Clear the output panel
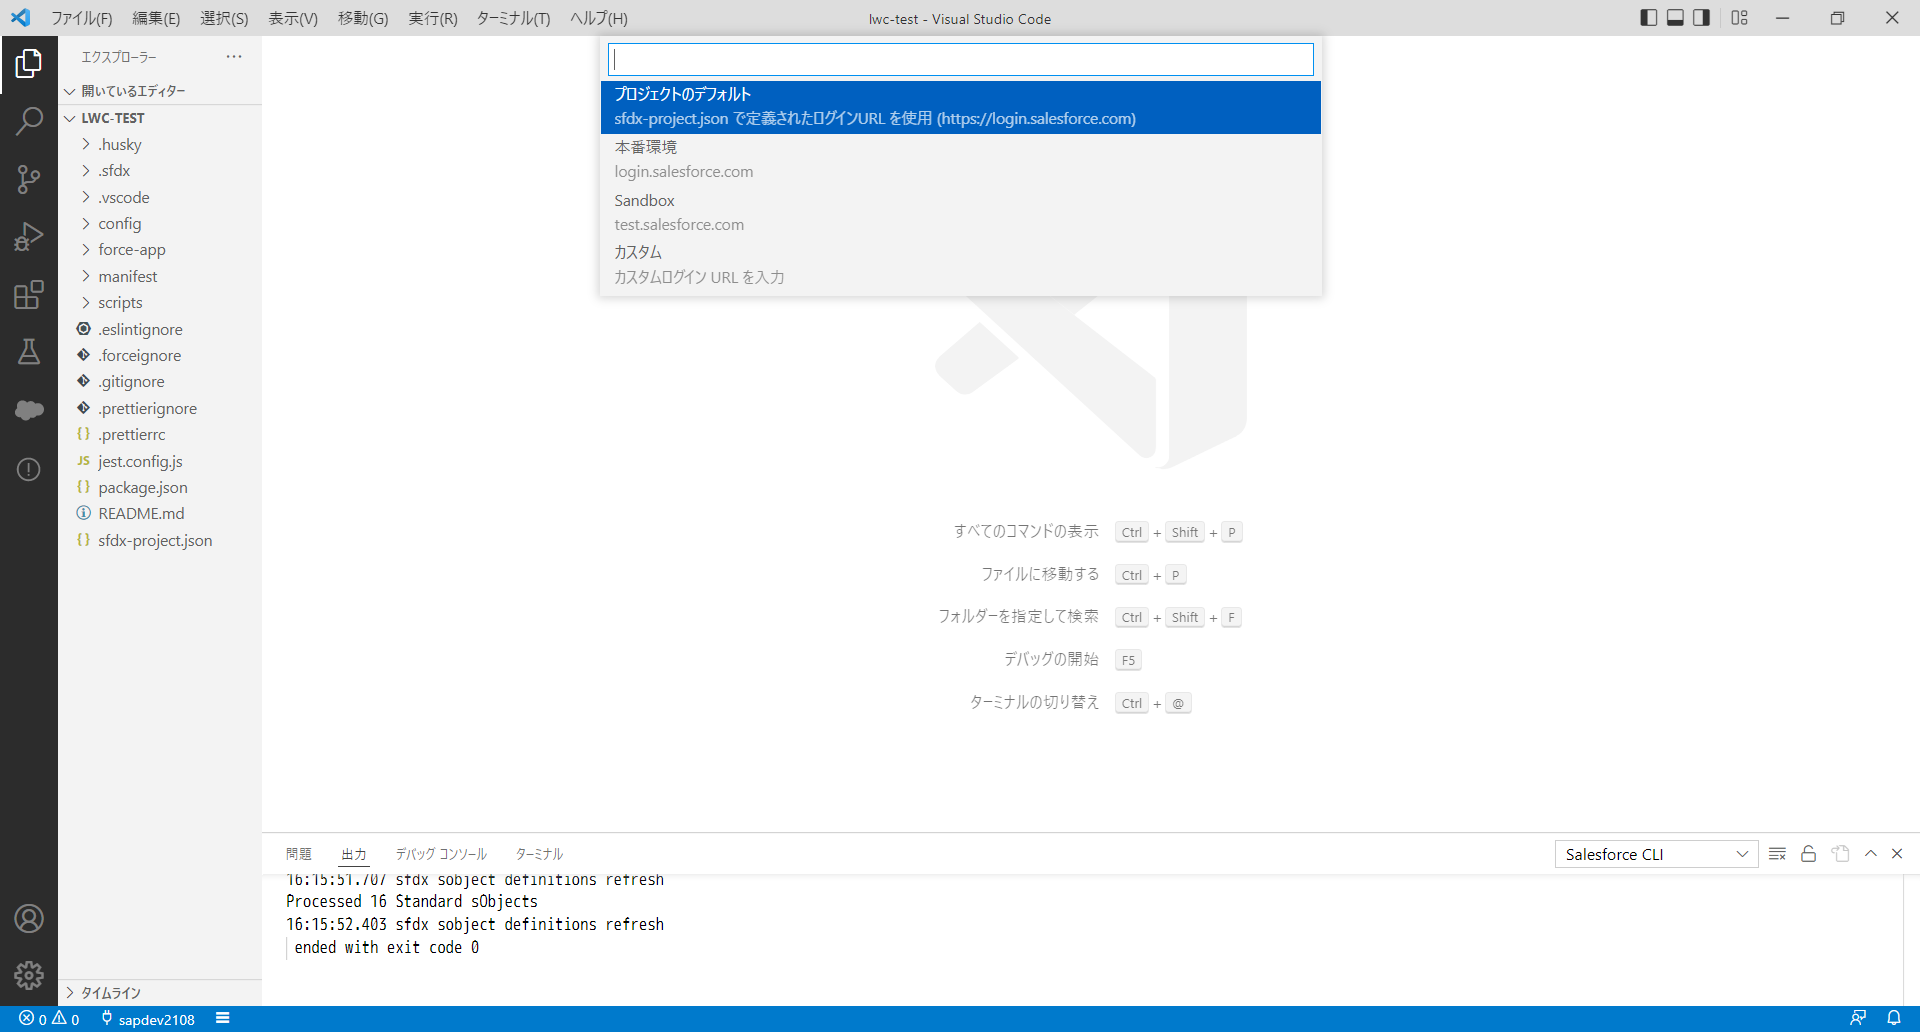 tap(1777, 854)
